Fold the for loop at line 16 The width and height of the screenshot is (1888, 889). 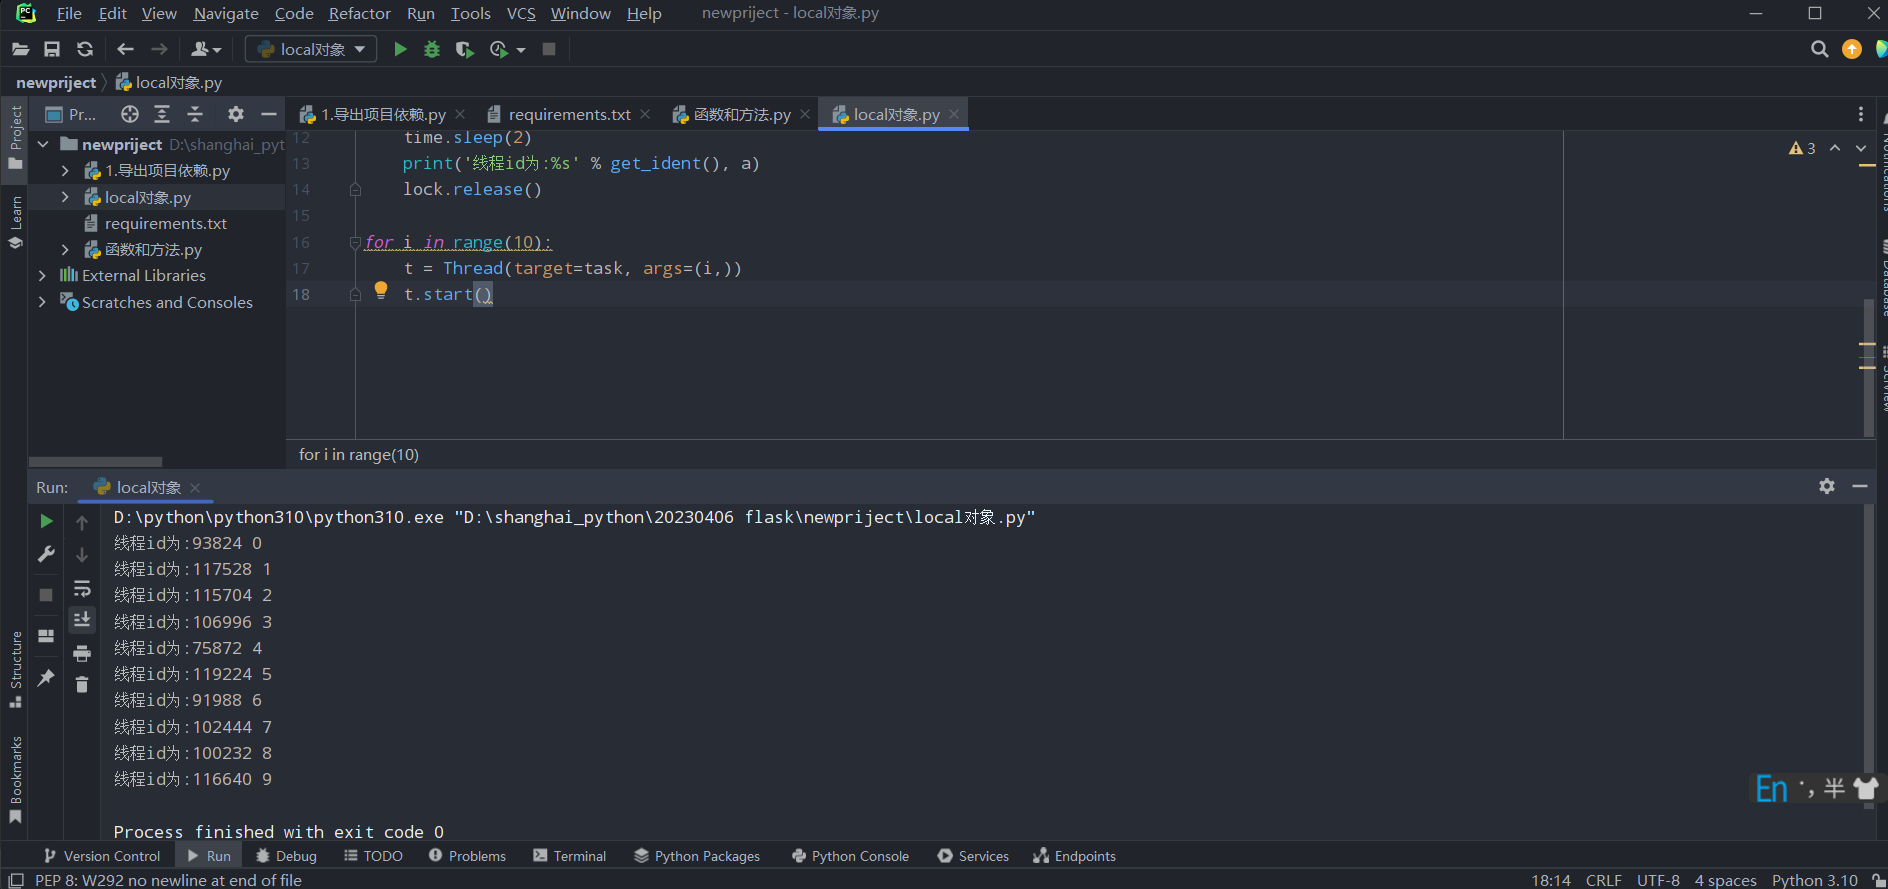355,242
